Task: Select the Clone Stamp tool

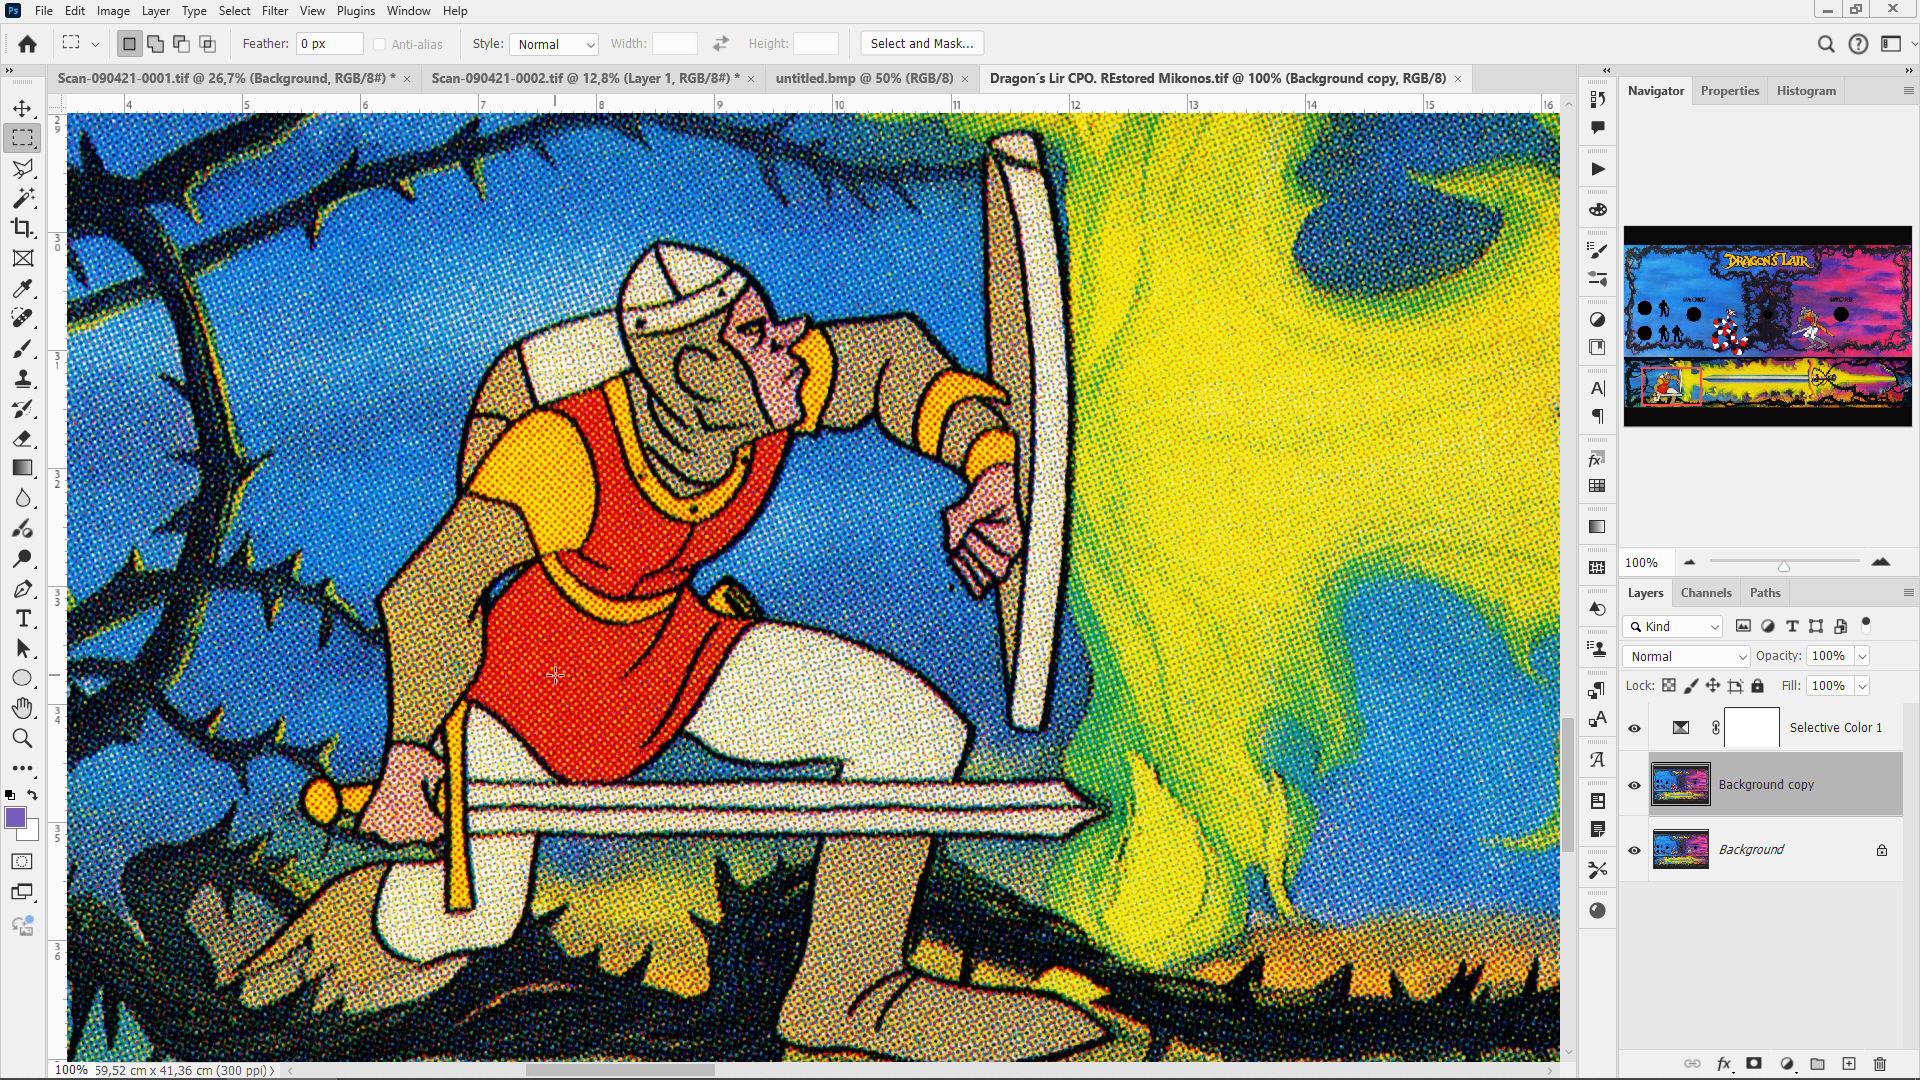Action: click(x=23, y=378)
